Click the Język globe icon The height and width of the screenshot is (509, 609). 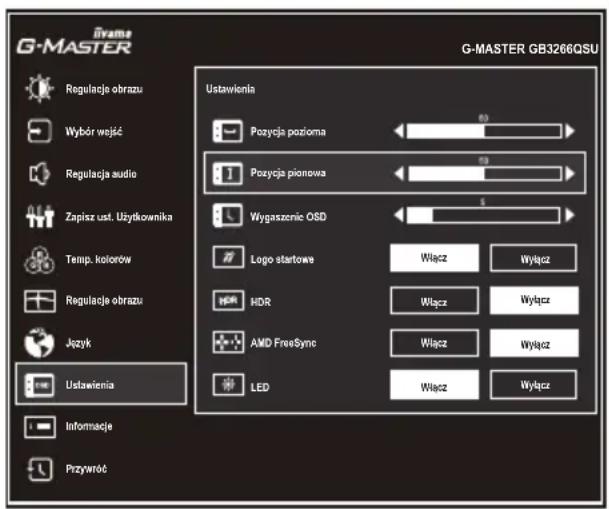[x=39, y=342]
